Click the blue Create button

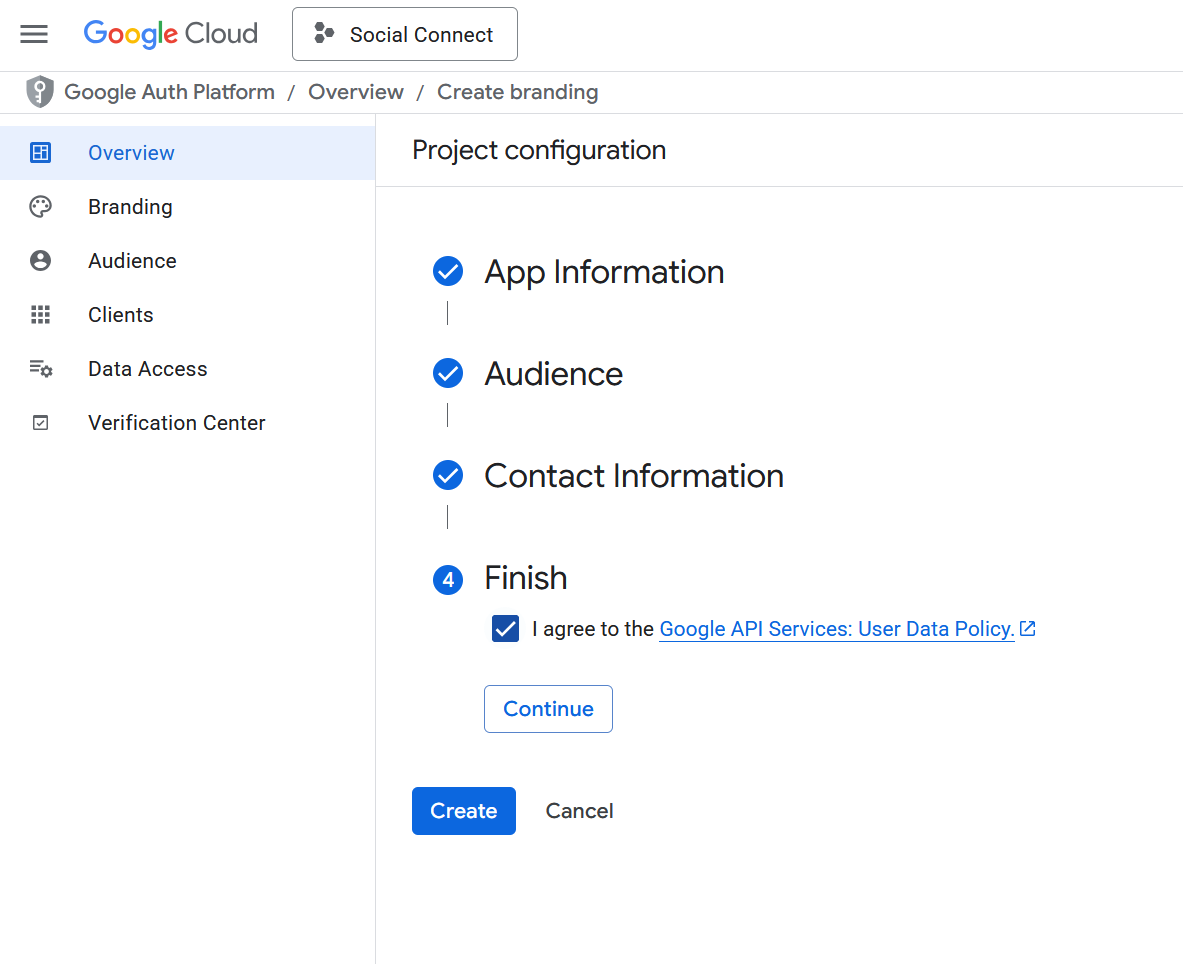(x=464, y=811)
